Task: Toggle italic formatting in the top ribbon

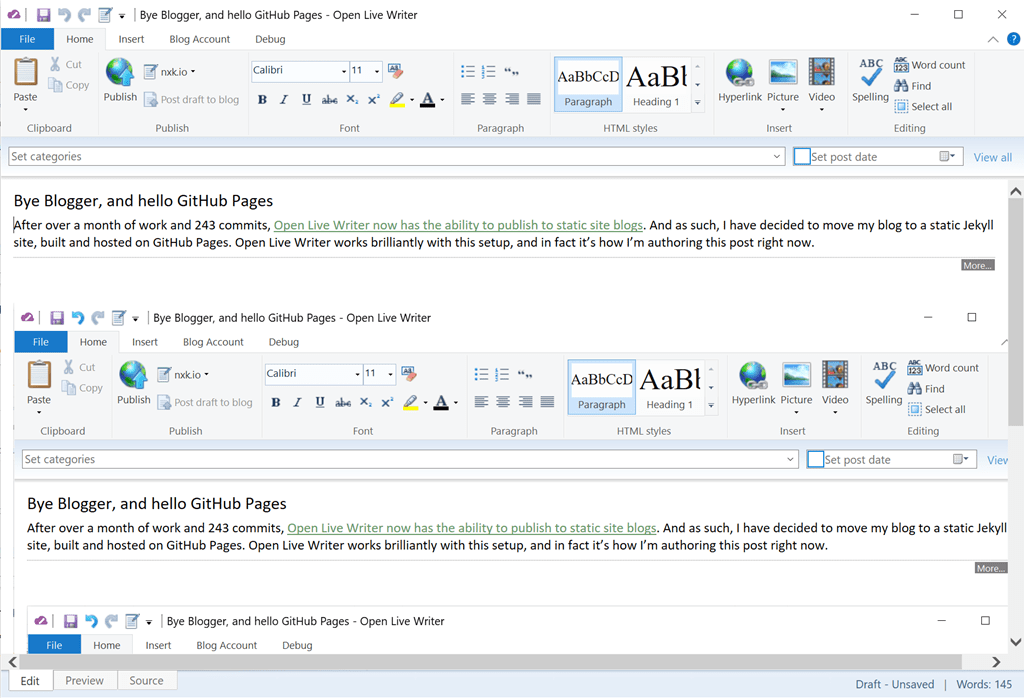Action: click(x=284, y=99)
